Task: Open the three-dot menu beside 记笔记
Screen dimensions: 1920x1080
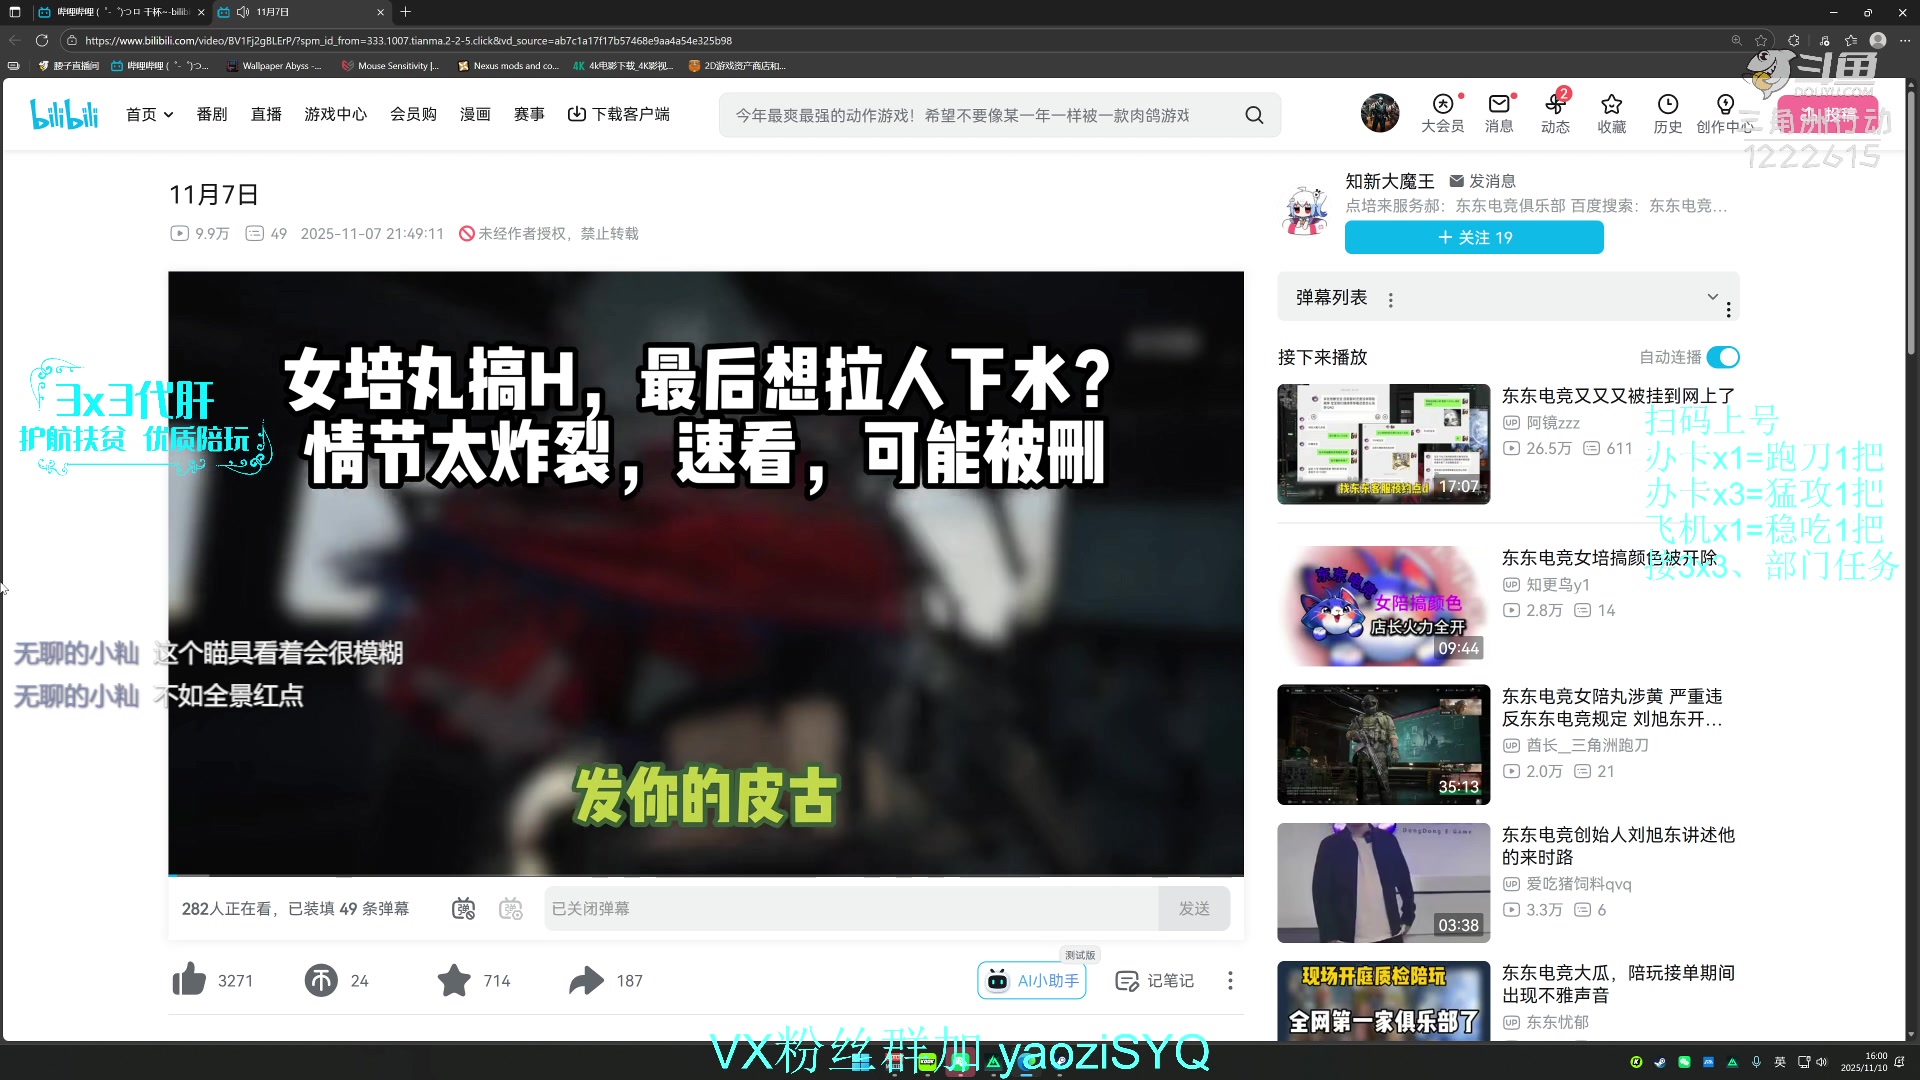Action: (1229, 980)
